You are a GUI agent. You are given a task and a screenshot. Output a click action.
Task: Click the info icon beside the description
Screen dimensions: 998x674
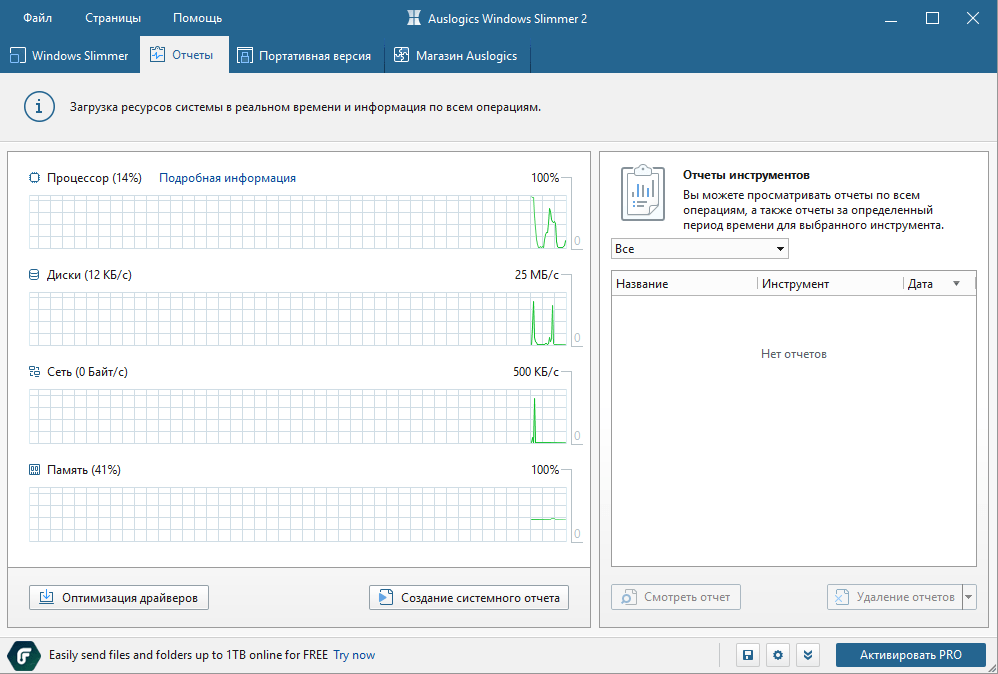(39, 107)
